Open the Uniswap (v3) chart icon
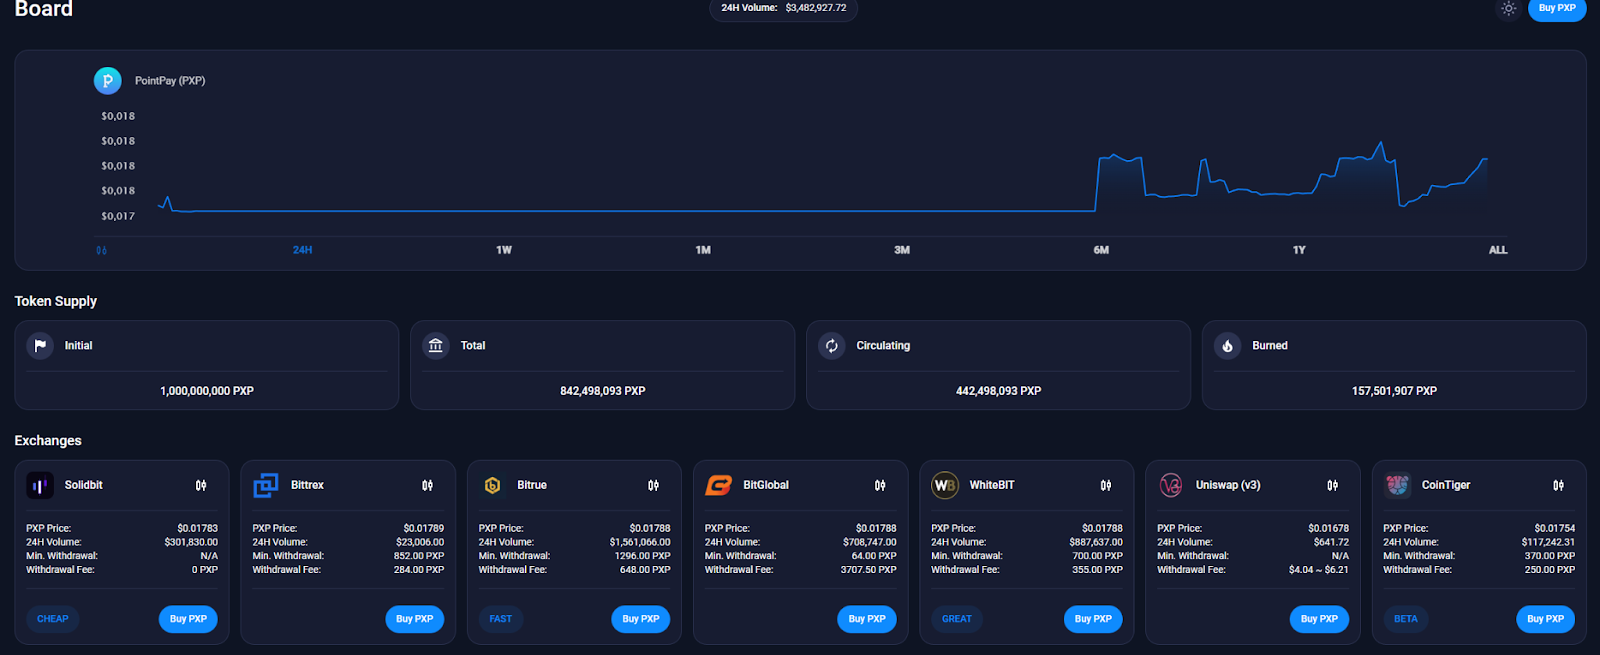The height and width of the screenshot is (655, 1600). 1332,486
